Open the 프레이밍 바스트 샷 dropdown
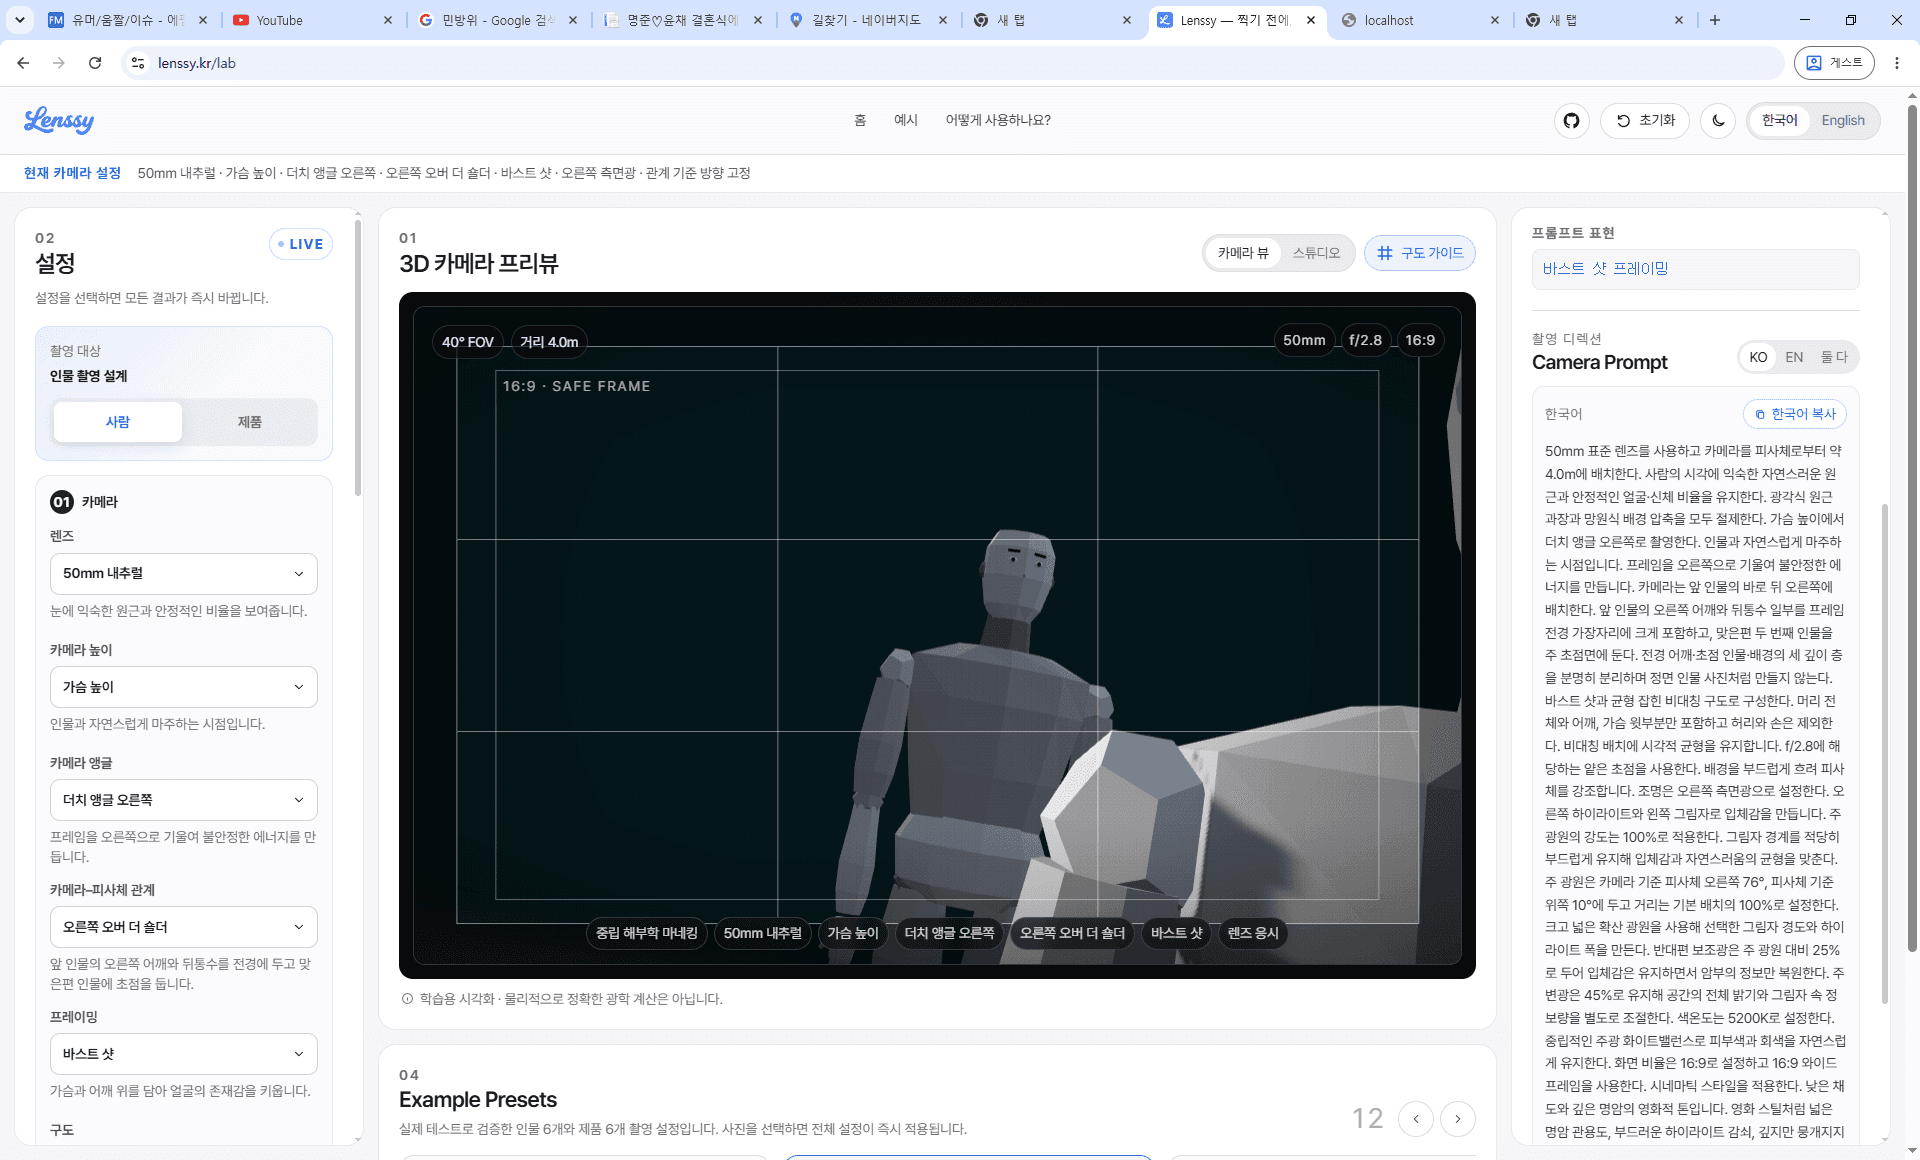The image size is (1920, 1160). [183, 1054]
